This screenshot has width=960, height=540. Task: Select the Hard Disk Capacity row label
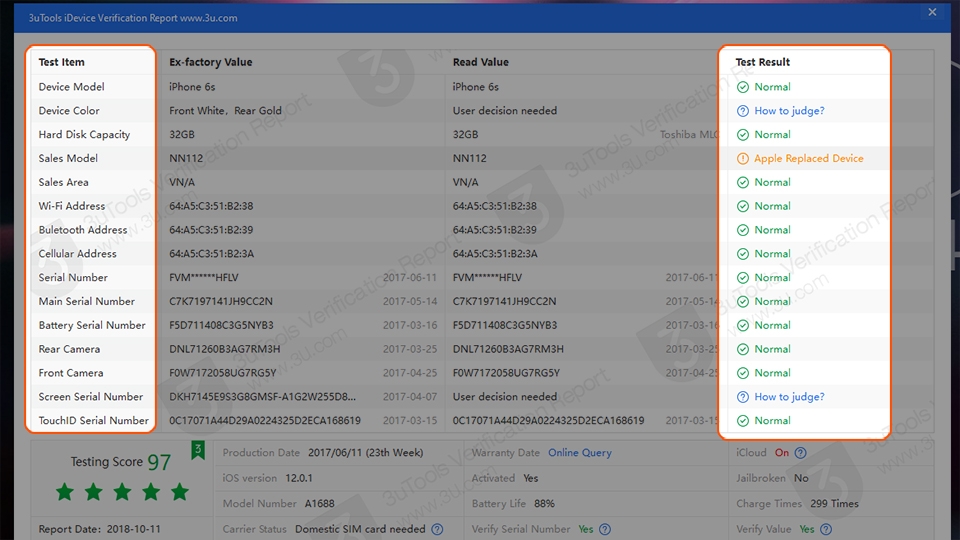tap(84, 135)
